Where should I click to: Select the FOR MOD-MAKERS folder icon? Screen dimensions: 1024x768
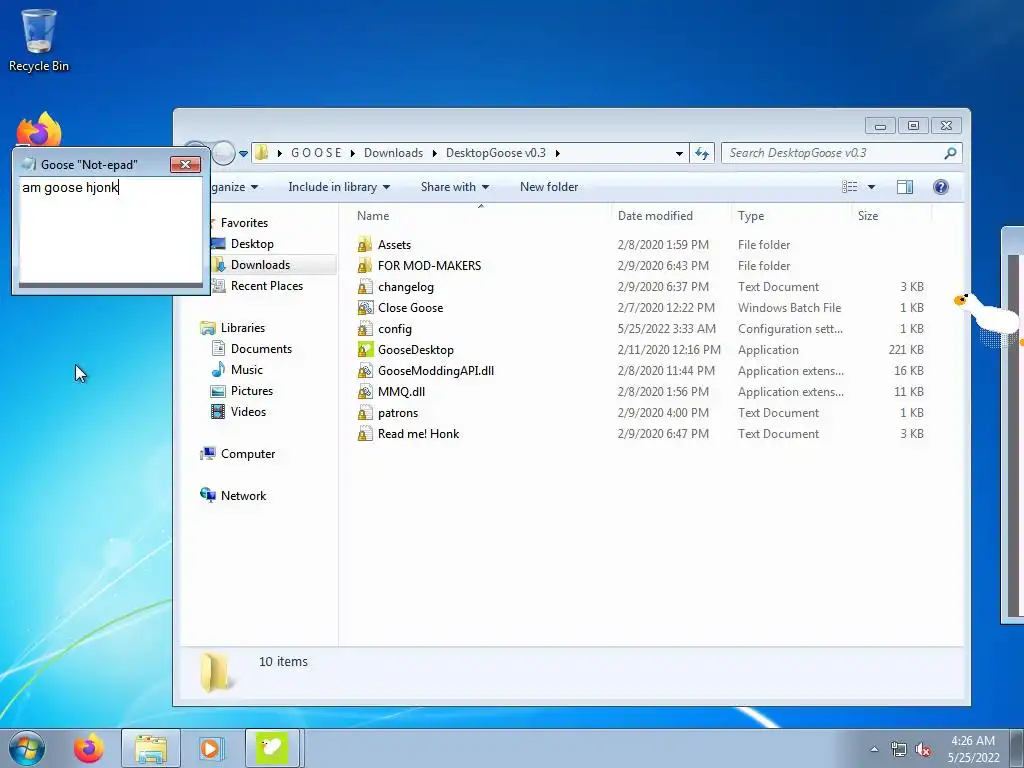point(365,266)
